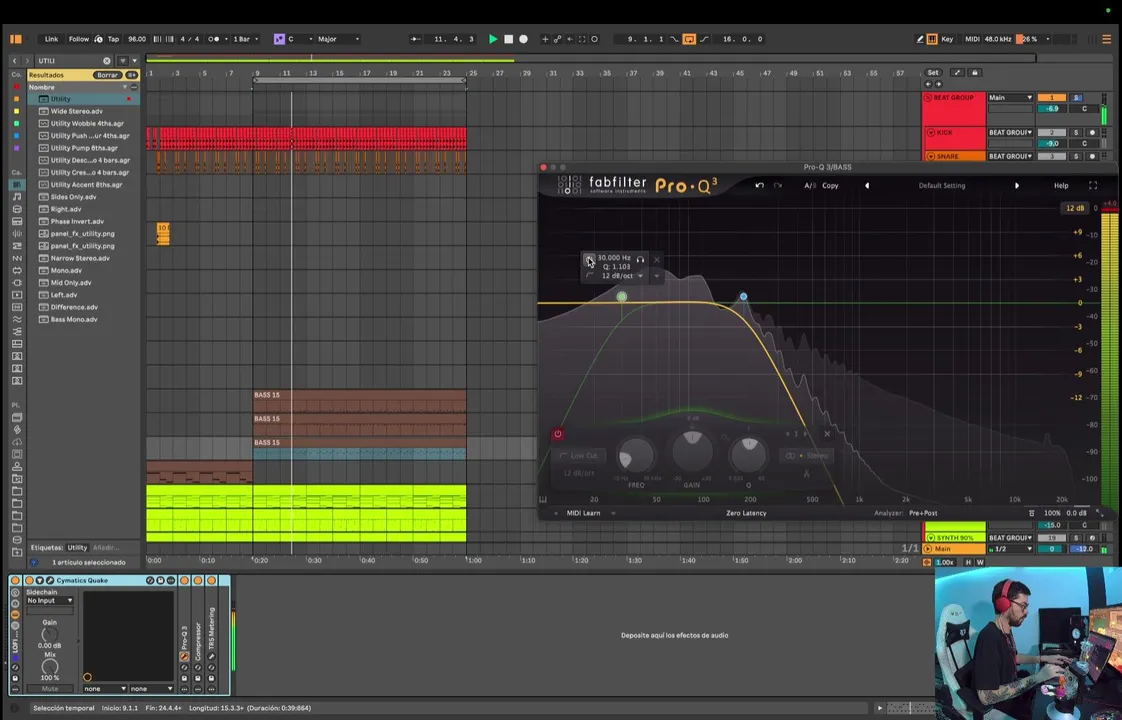1122x720 pixels.
Task: Enable the MIDI map mode
Action: (x=972, y=39)
